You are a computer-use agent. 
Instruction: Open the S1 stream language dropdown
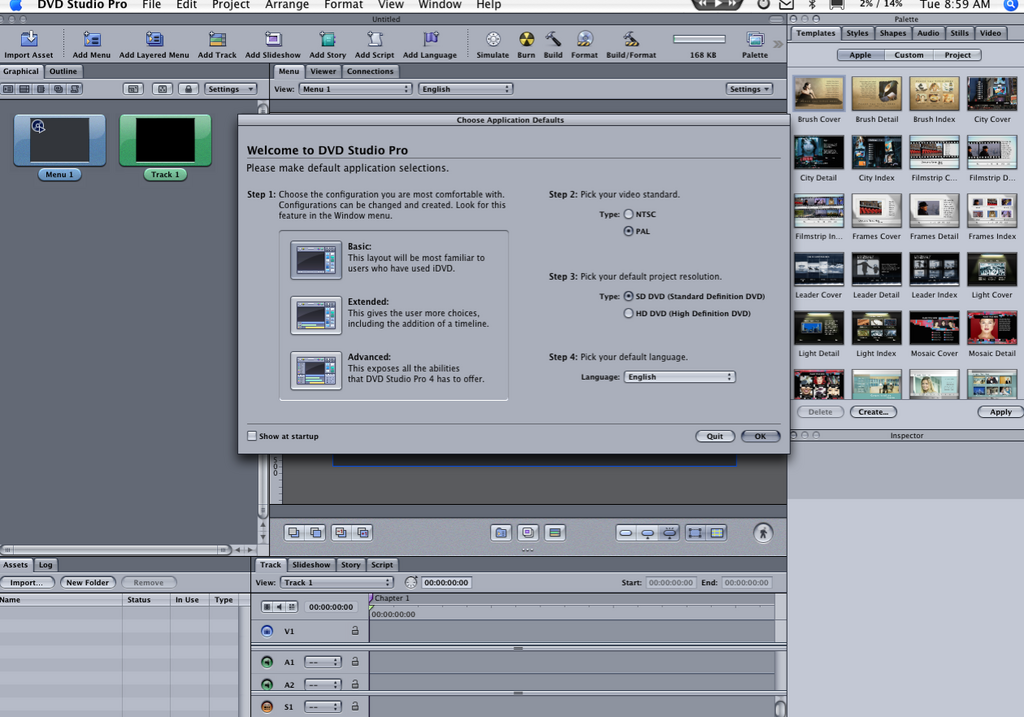(323, 707)
